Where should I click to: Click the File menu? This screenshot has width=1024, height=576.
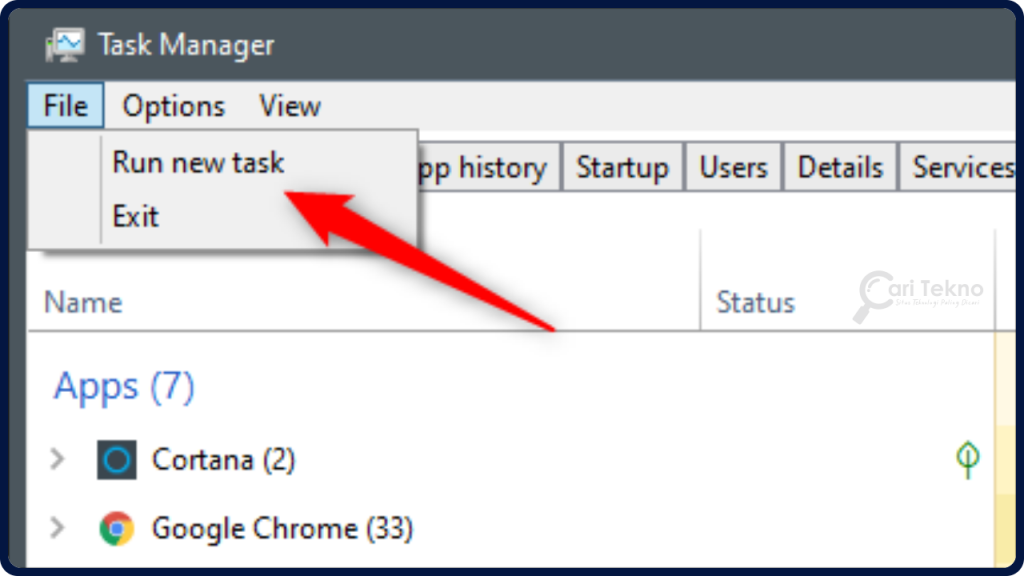point(64,106)
